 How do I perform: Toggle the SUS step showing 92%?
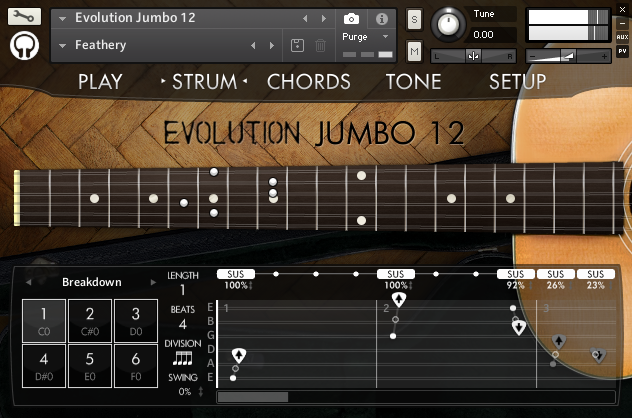tap(516, 274)
